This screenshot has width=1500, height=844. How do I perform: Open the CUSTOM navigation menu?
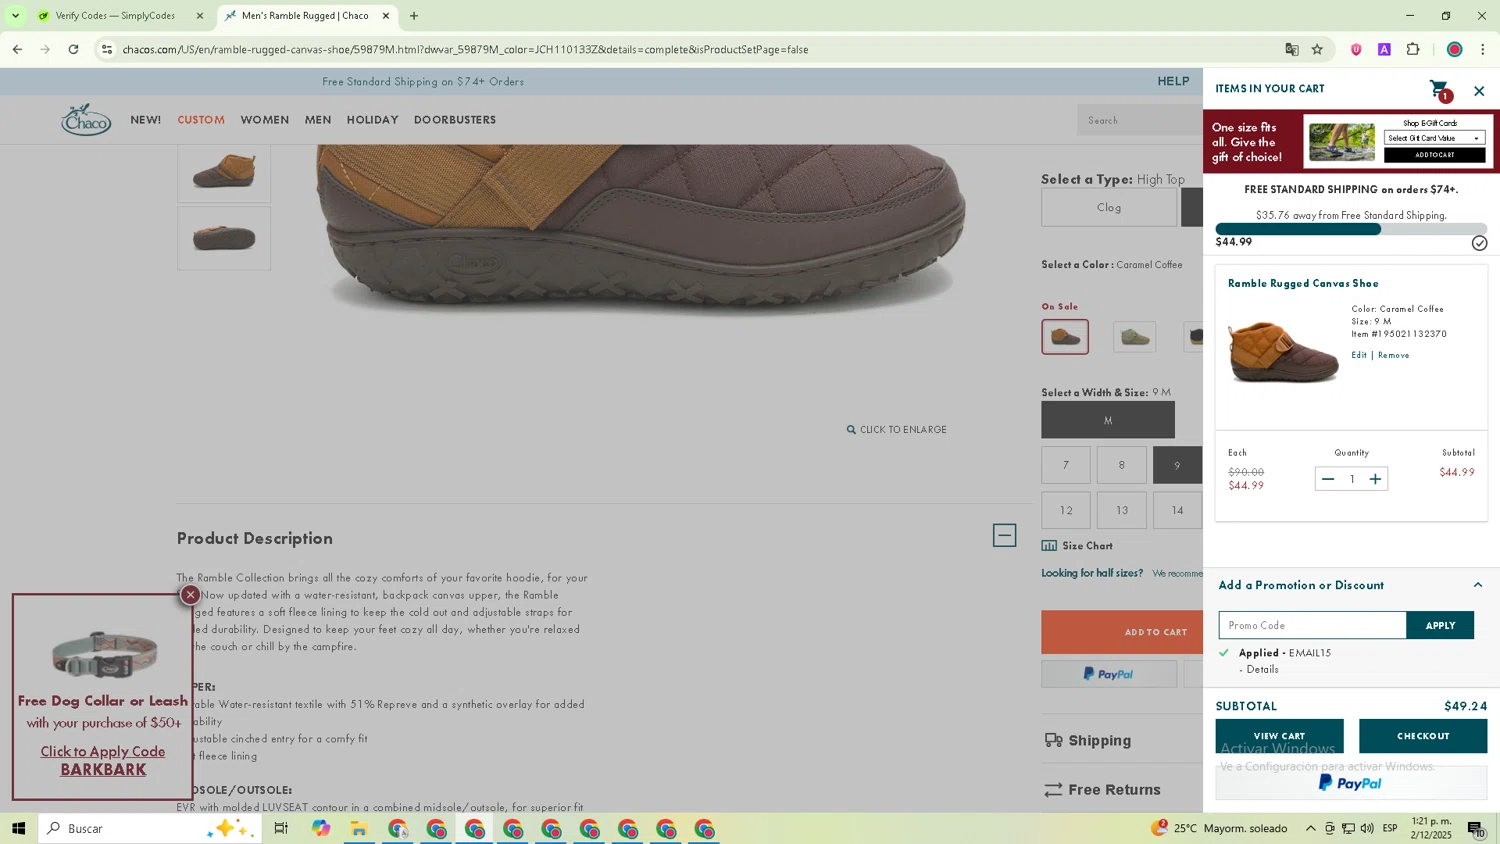click(x=201, y=120)
